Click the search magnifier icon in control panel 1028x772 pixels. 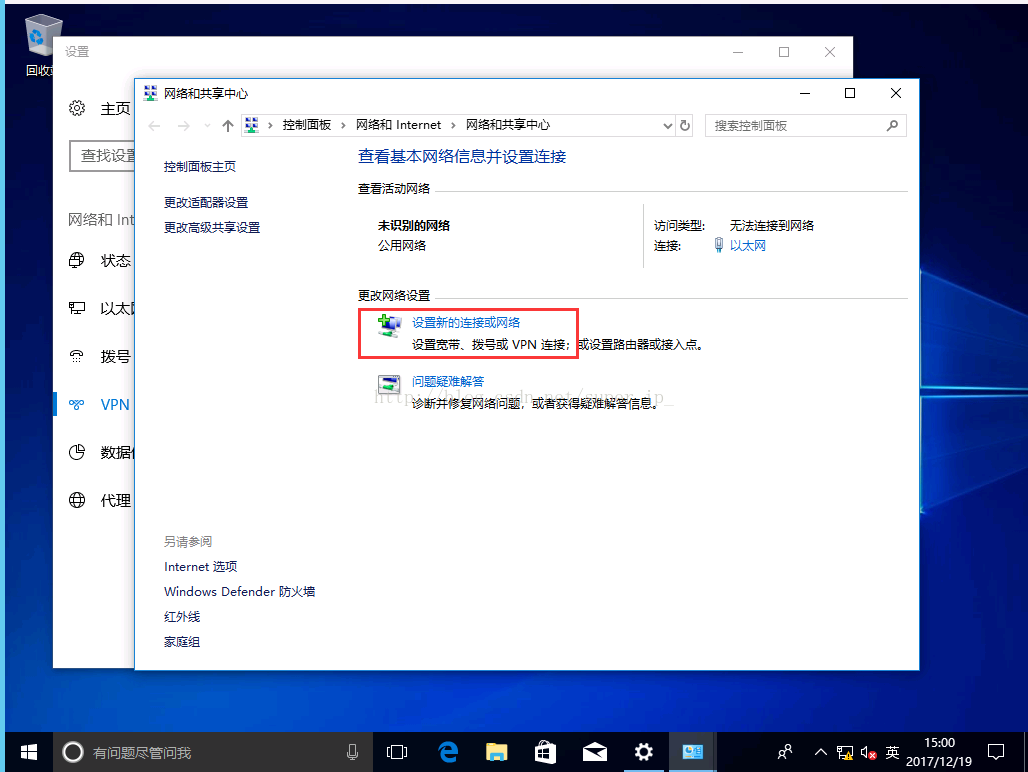(x=892, y=126)
